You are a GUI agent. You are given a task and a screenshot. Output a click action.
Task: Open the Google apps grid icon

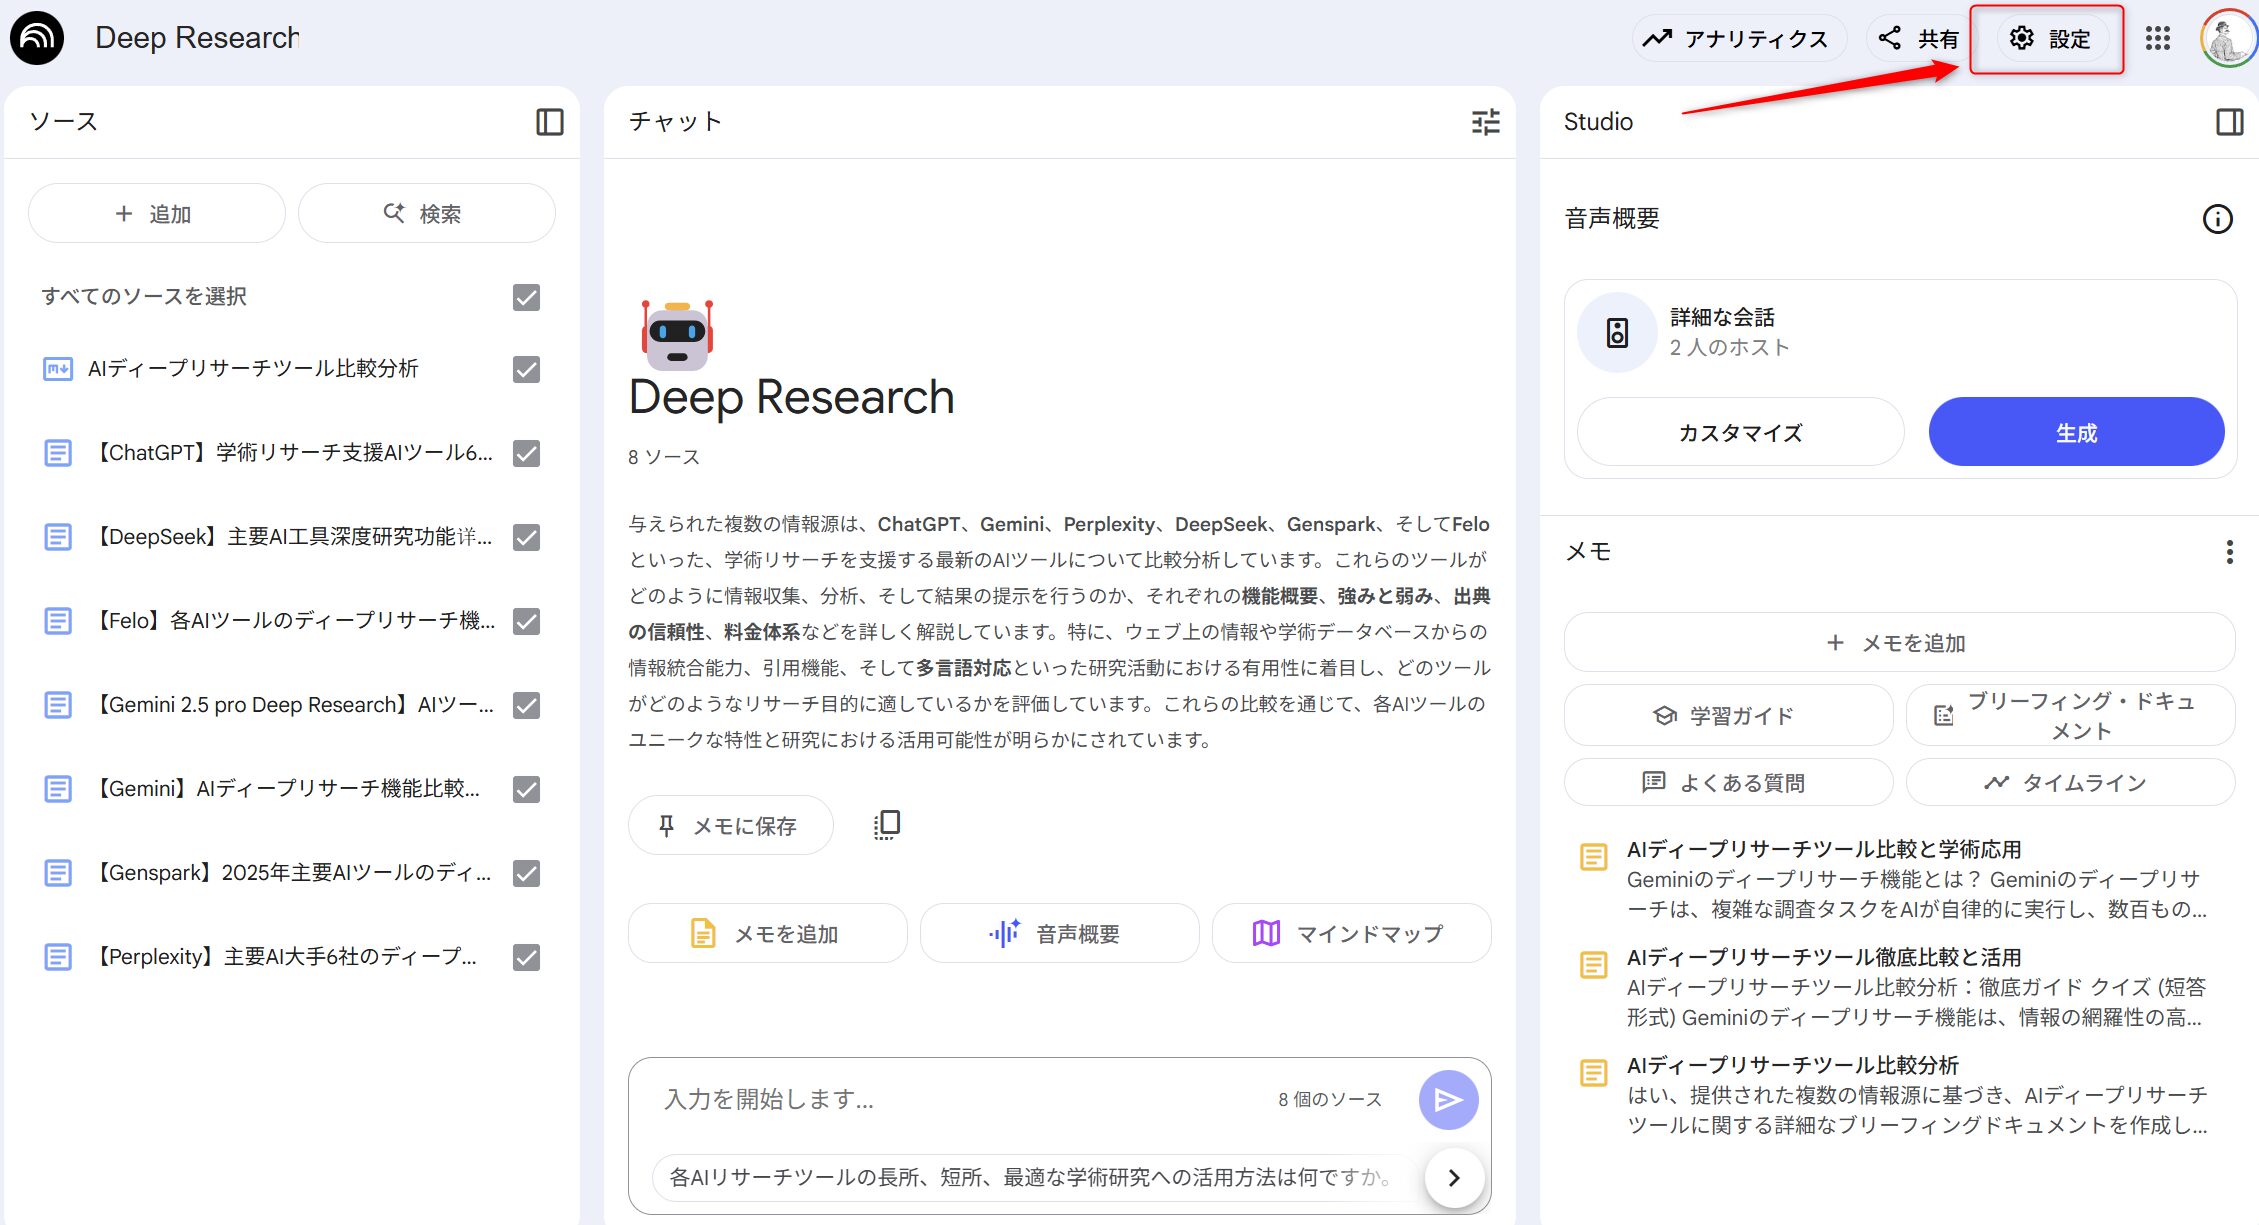tap(2158, 39)
